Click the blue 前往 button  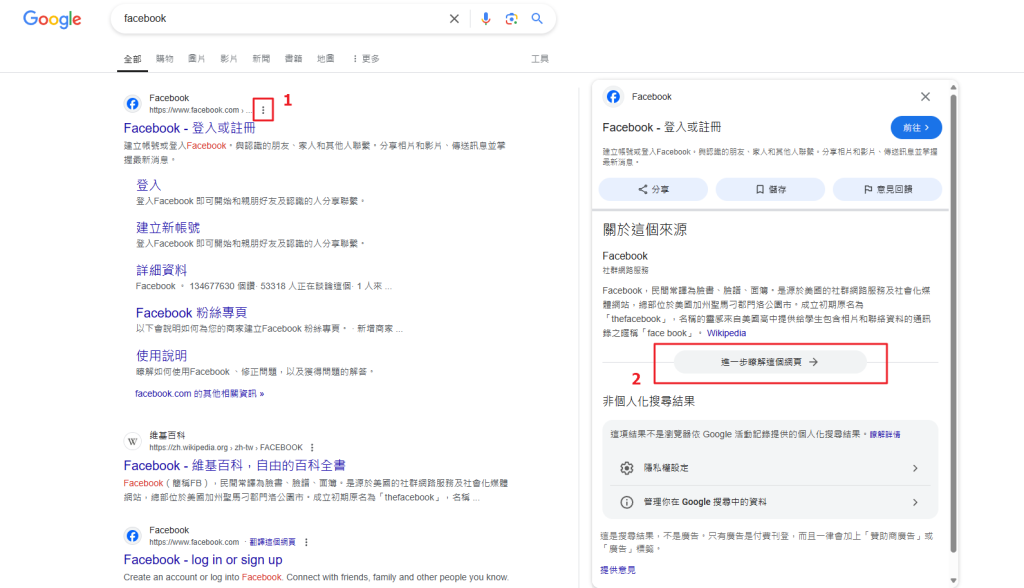915,127
